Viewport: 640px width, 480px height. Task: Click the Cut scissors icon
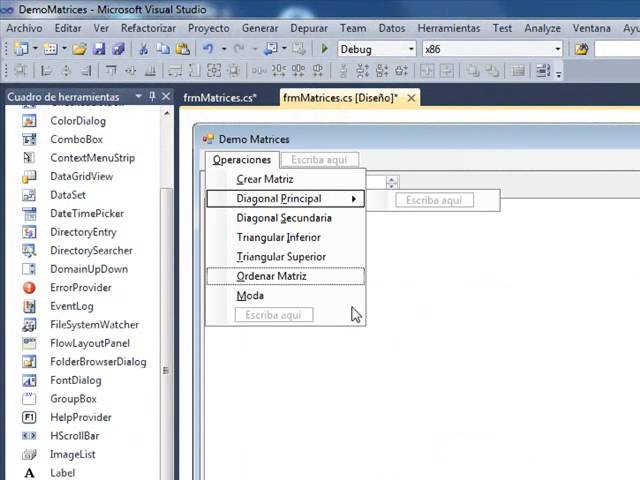tap(143, 49)
